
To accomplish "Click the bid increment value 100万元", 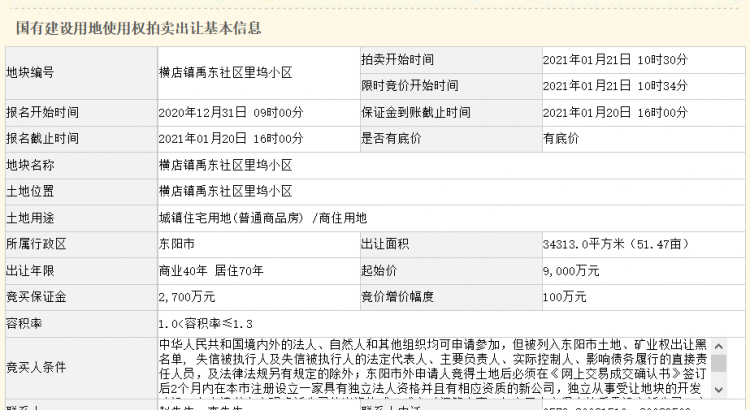I will pyautogui.click(x=564, y=296).
